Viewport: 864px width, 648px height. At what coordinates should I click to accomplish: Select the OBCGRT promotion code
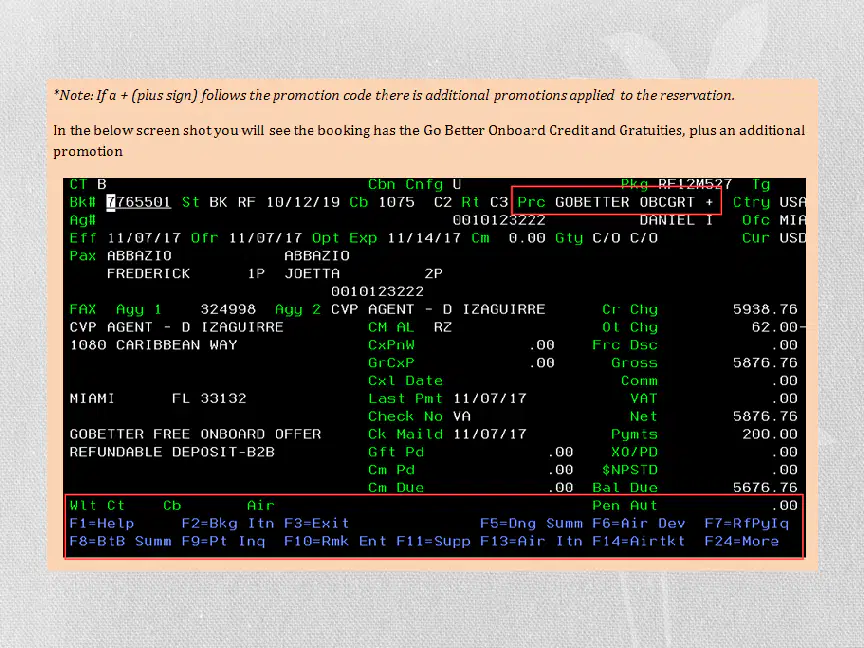(x=667, y=202)
